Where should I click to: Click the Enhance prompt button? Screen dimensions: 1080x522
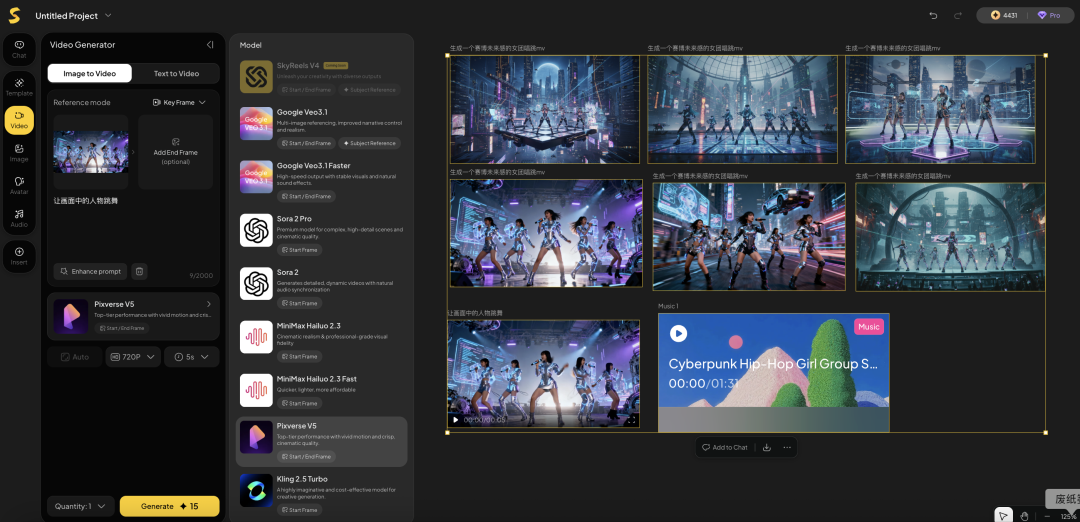(x=91, y=271)
